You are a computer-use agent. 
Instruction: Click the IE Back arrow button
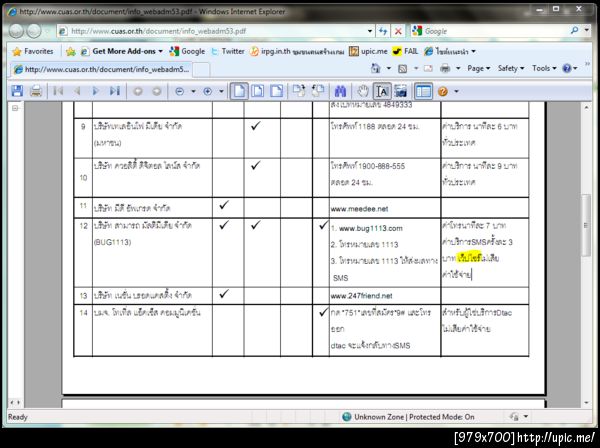click(x=16, y=31)
